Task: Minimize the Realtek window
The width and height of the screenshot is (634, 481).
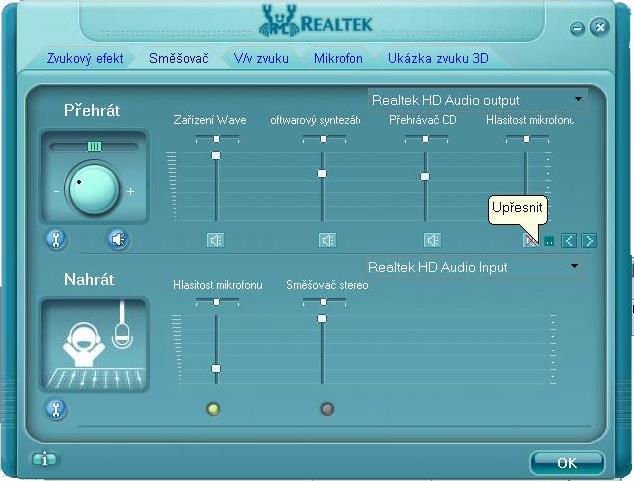Action: point(577,28)
